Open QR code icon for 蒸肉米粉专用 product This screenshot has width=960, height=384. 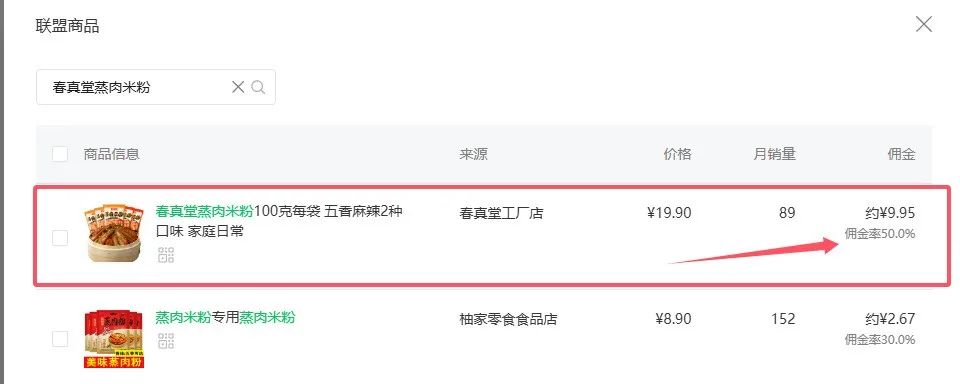point(166,341)
